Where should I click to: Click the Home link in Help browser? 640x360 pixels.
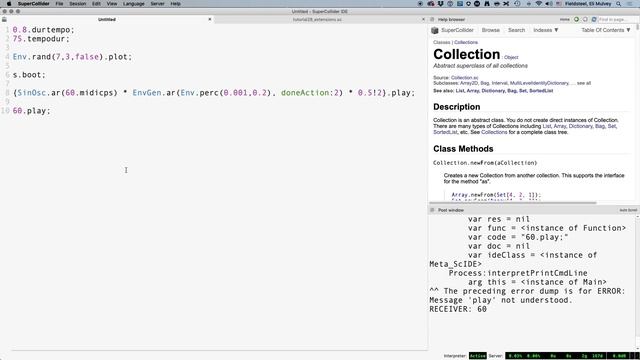tap(564, 20)
